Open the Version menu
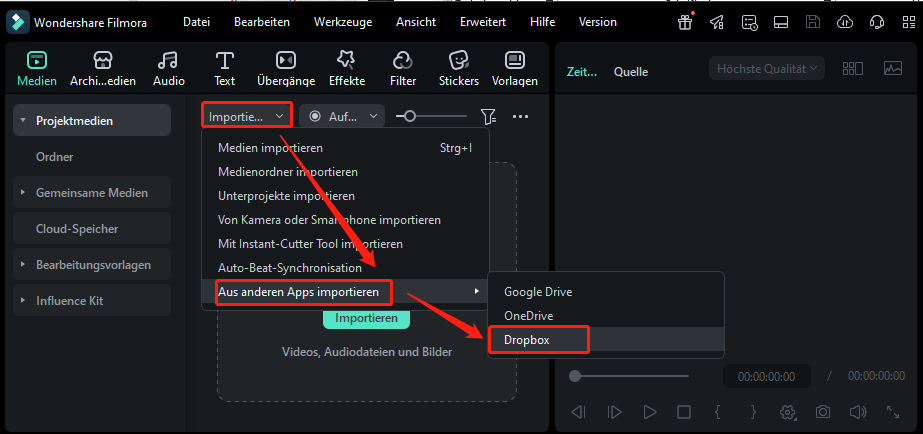This screenshot has height=434, width=923. pyautogui.click(x=597, y=22)
